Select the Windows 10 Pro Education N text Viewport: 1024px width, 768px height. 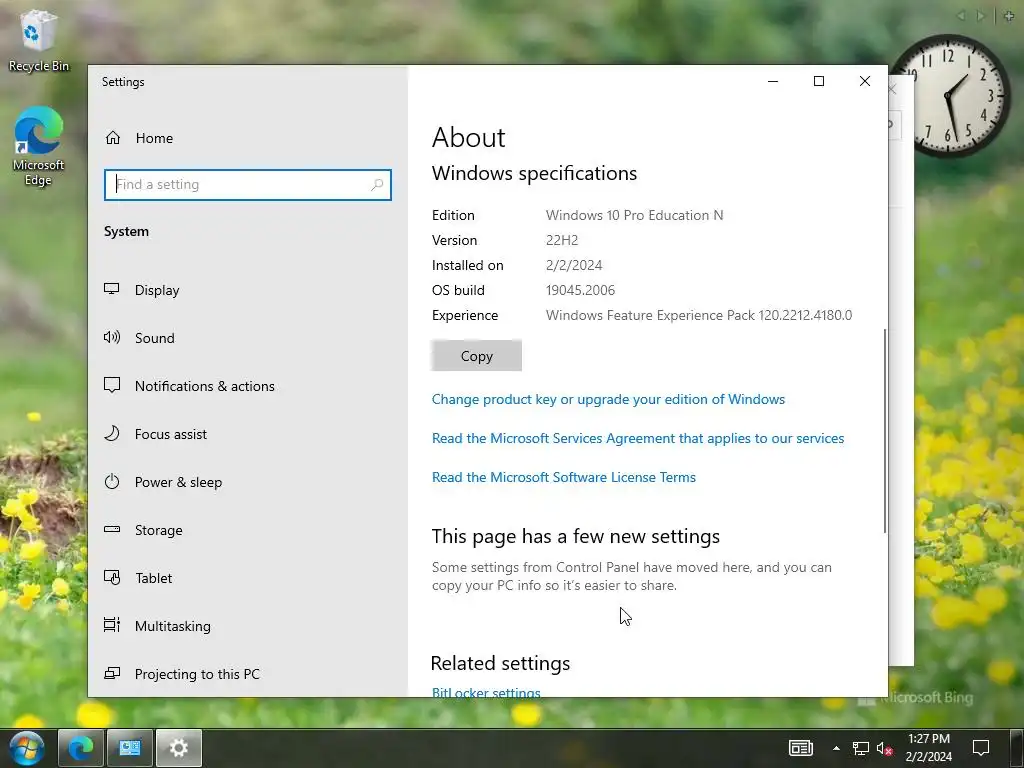[634, 215]
